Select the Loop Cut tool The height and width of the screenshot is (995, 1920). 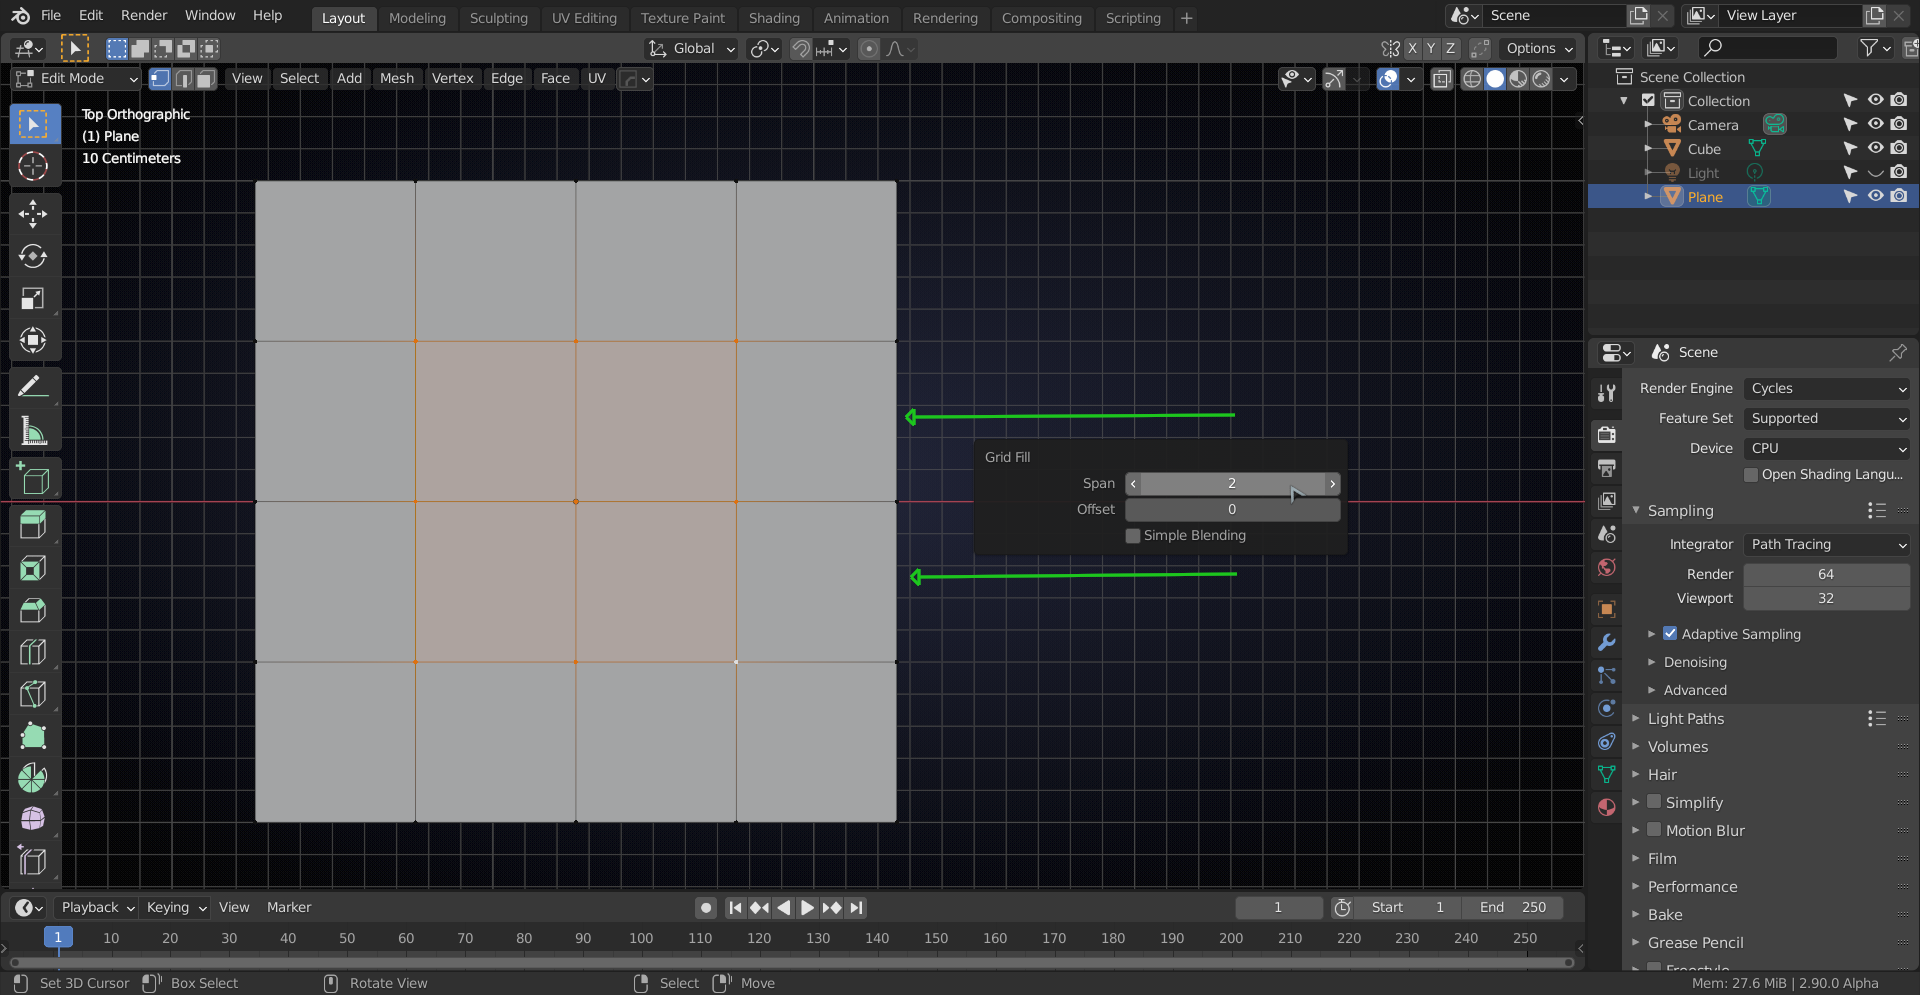pos(33,651)
